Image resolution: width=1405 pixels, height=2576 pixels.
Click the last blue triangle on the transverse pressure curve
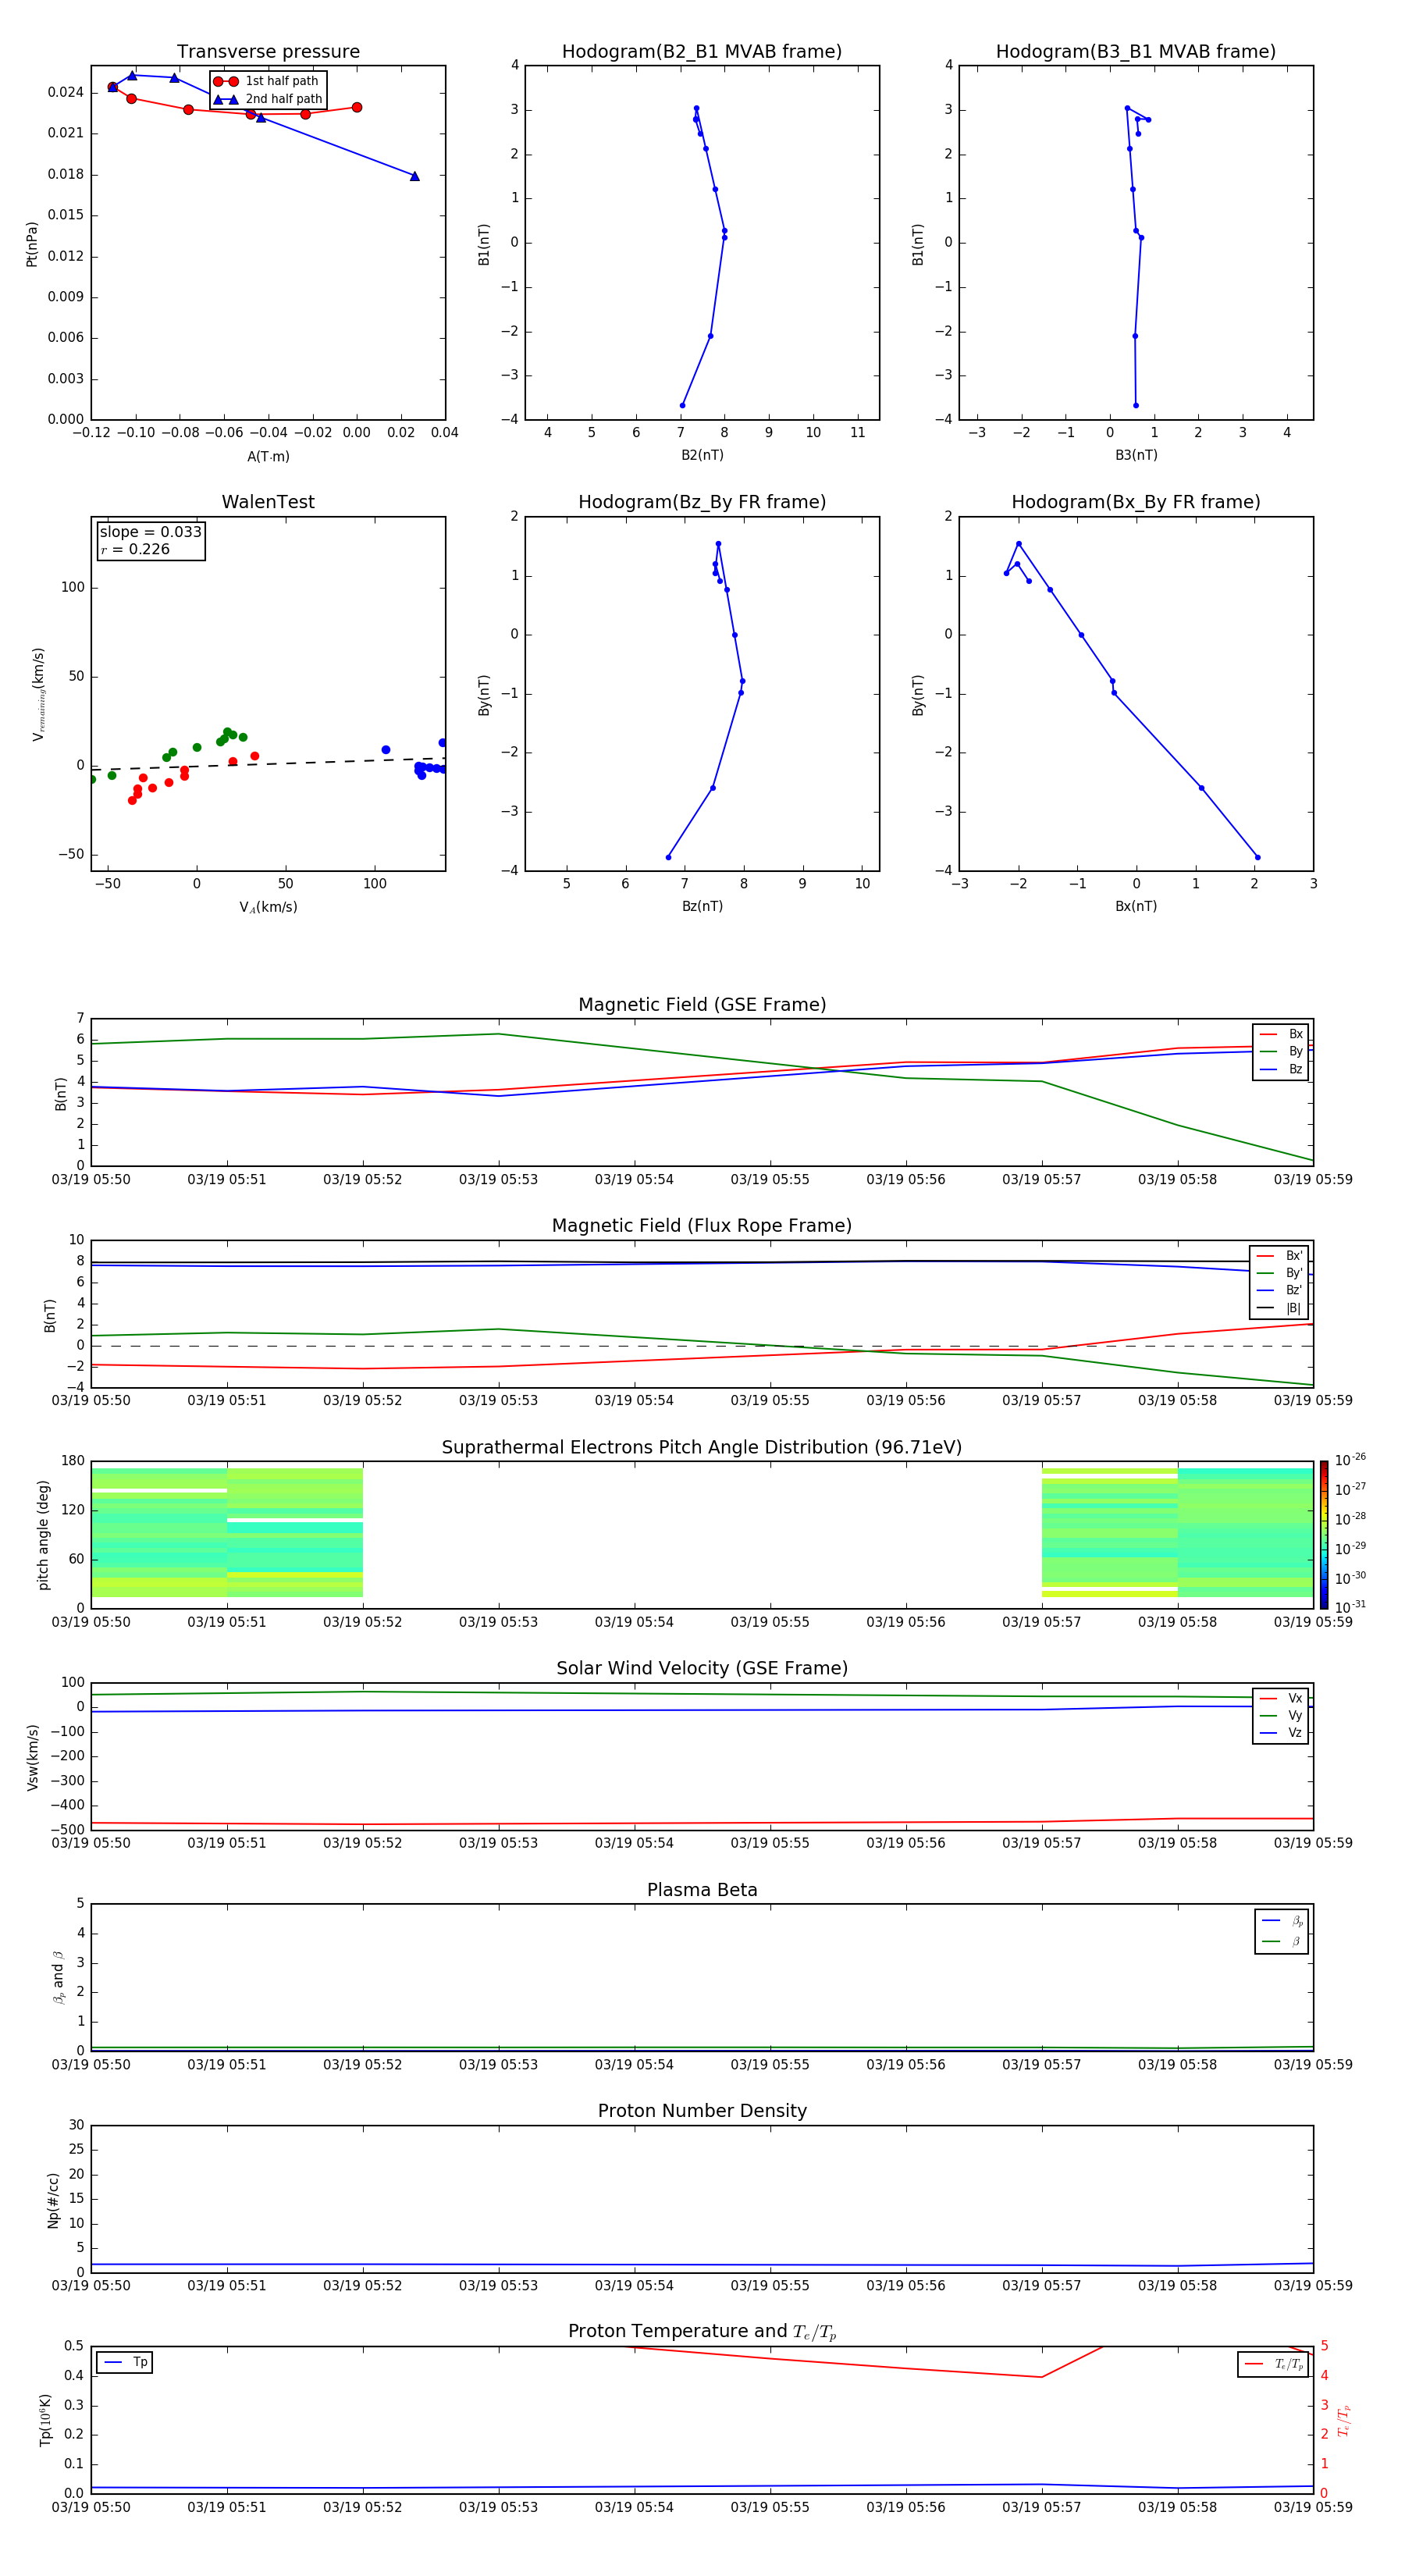(415, 176)
